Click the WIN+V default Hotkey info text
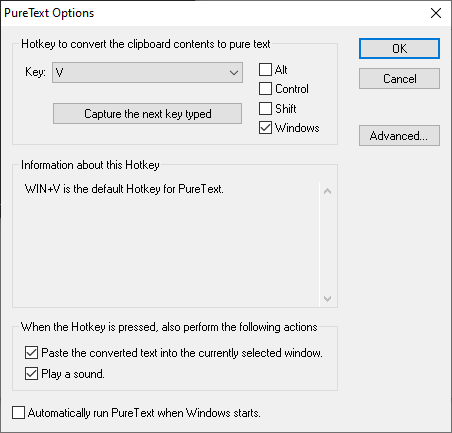 [x=124, y=189]
